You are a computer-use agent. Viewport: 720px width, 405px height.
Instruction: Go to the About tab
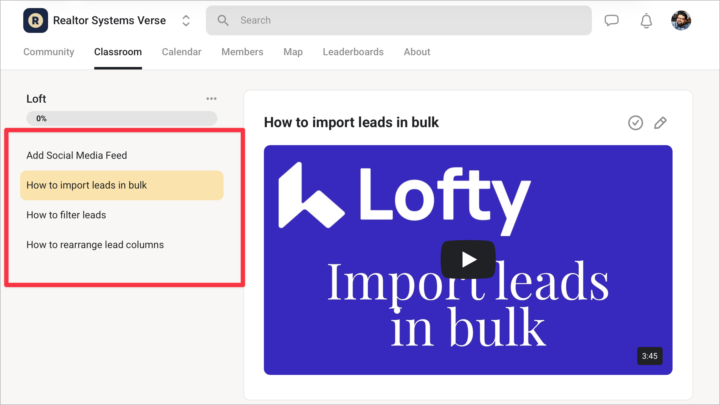point(417,52)
